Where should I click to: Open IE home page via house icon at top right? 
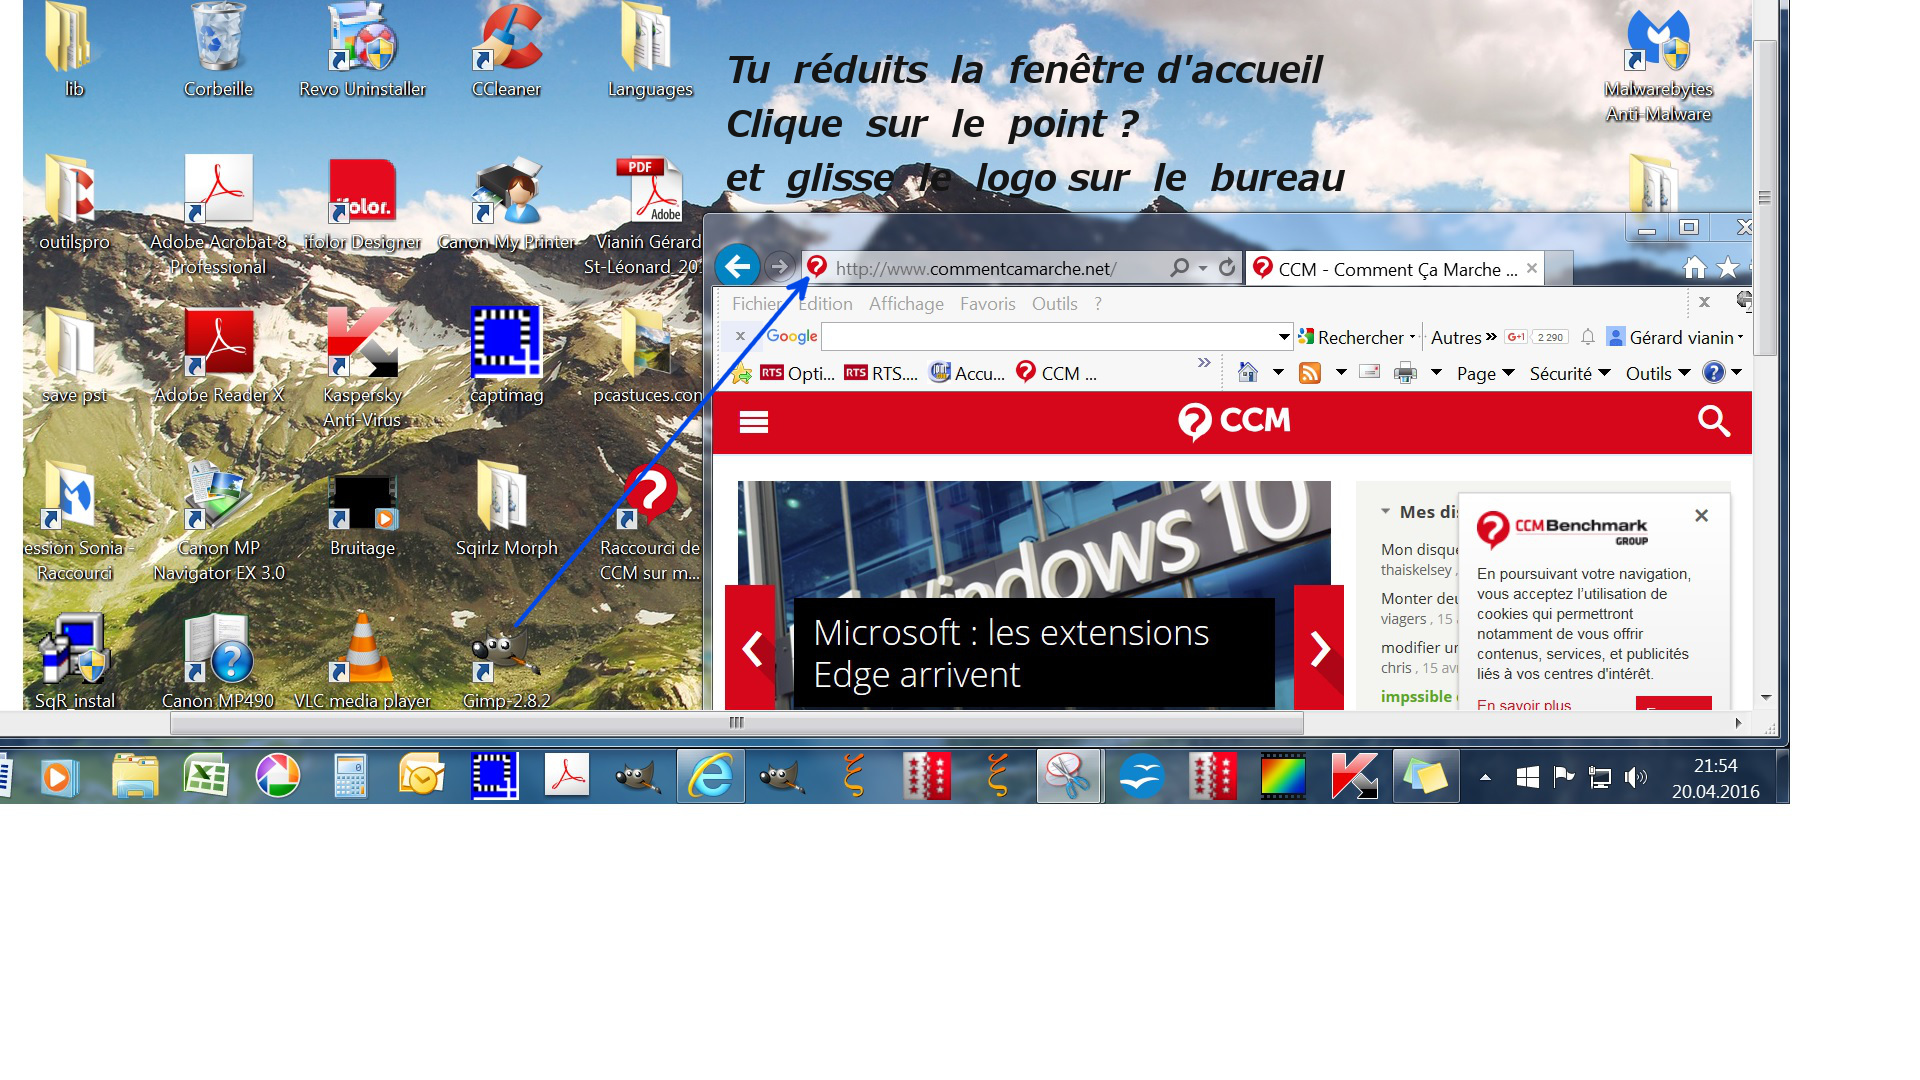click(1695, 268)
